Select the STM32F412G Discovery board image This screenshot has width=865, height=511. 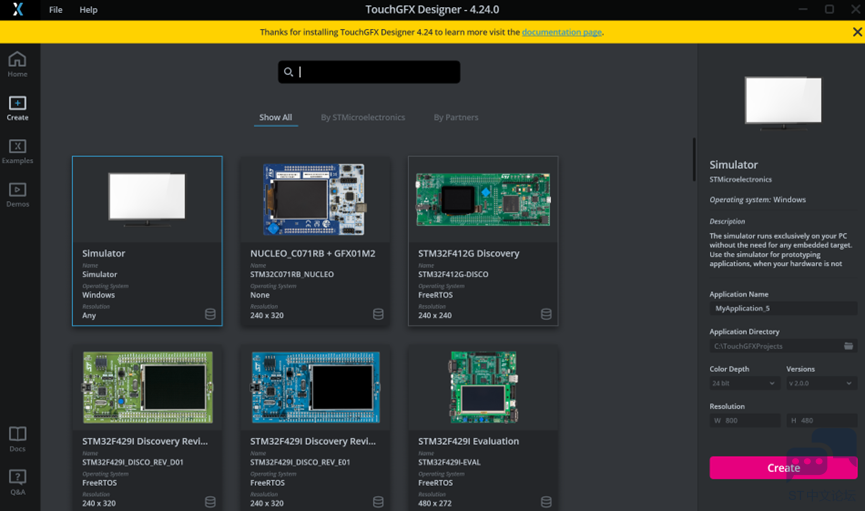tap(483, 199)
